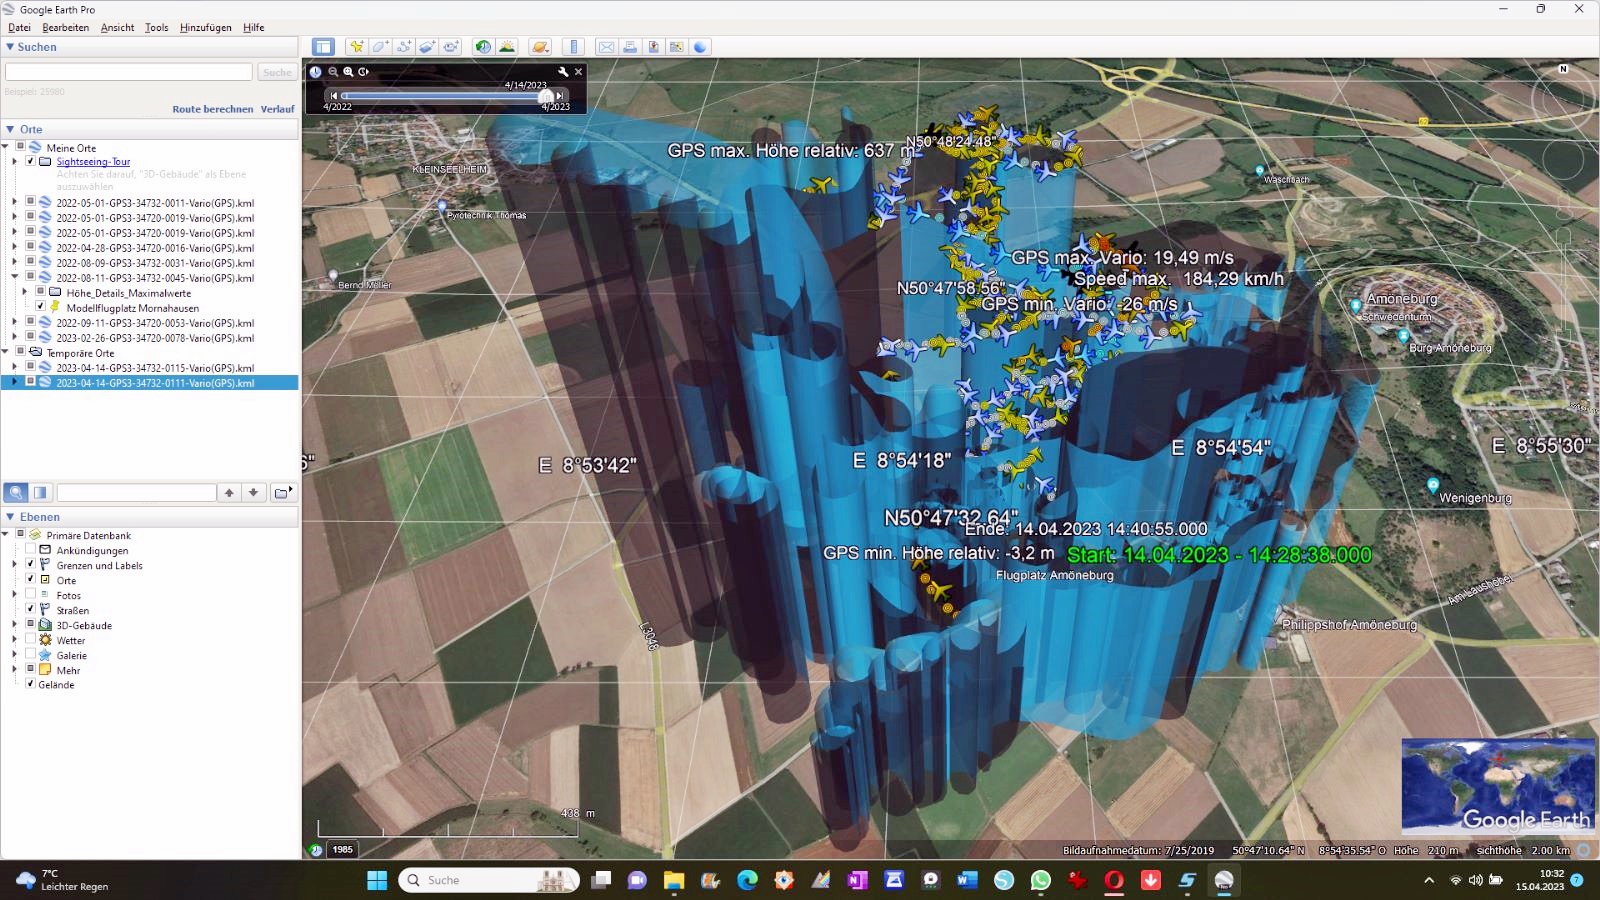The height and width of the screenshot is (900, 1600).
Task: Click the historical imagery year 1985 badge
Action: point(342,849)
